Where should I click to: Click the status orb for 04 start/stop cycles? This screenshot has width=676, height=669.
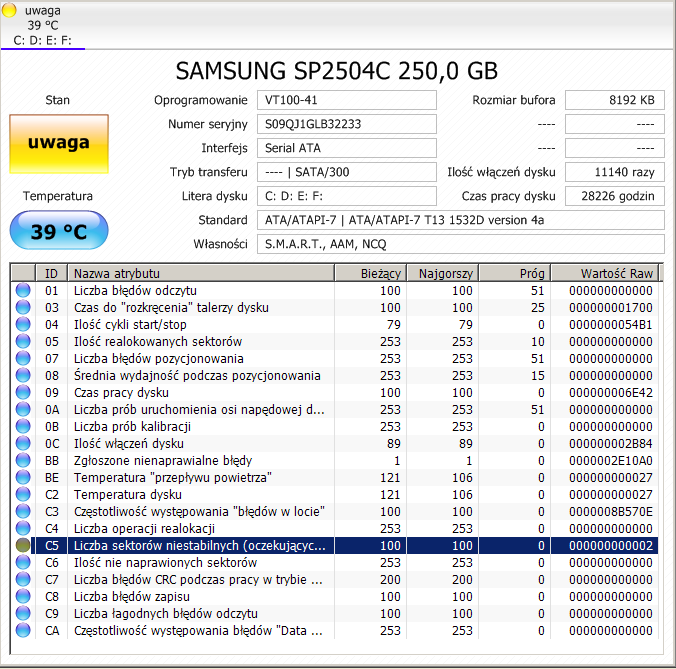pos(23,324)
